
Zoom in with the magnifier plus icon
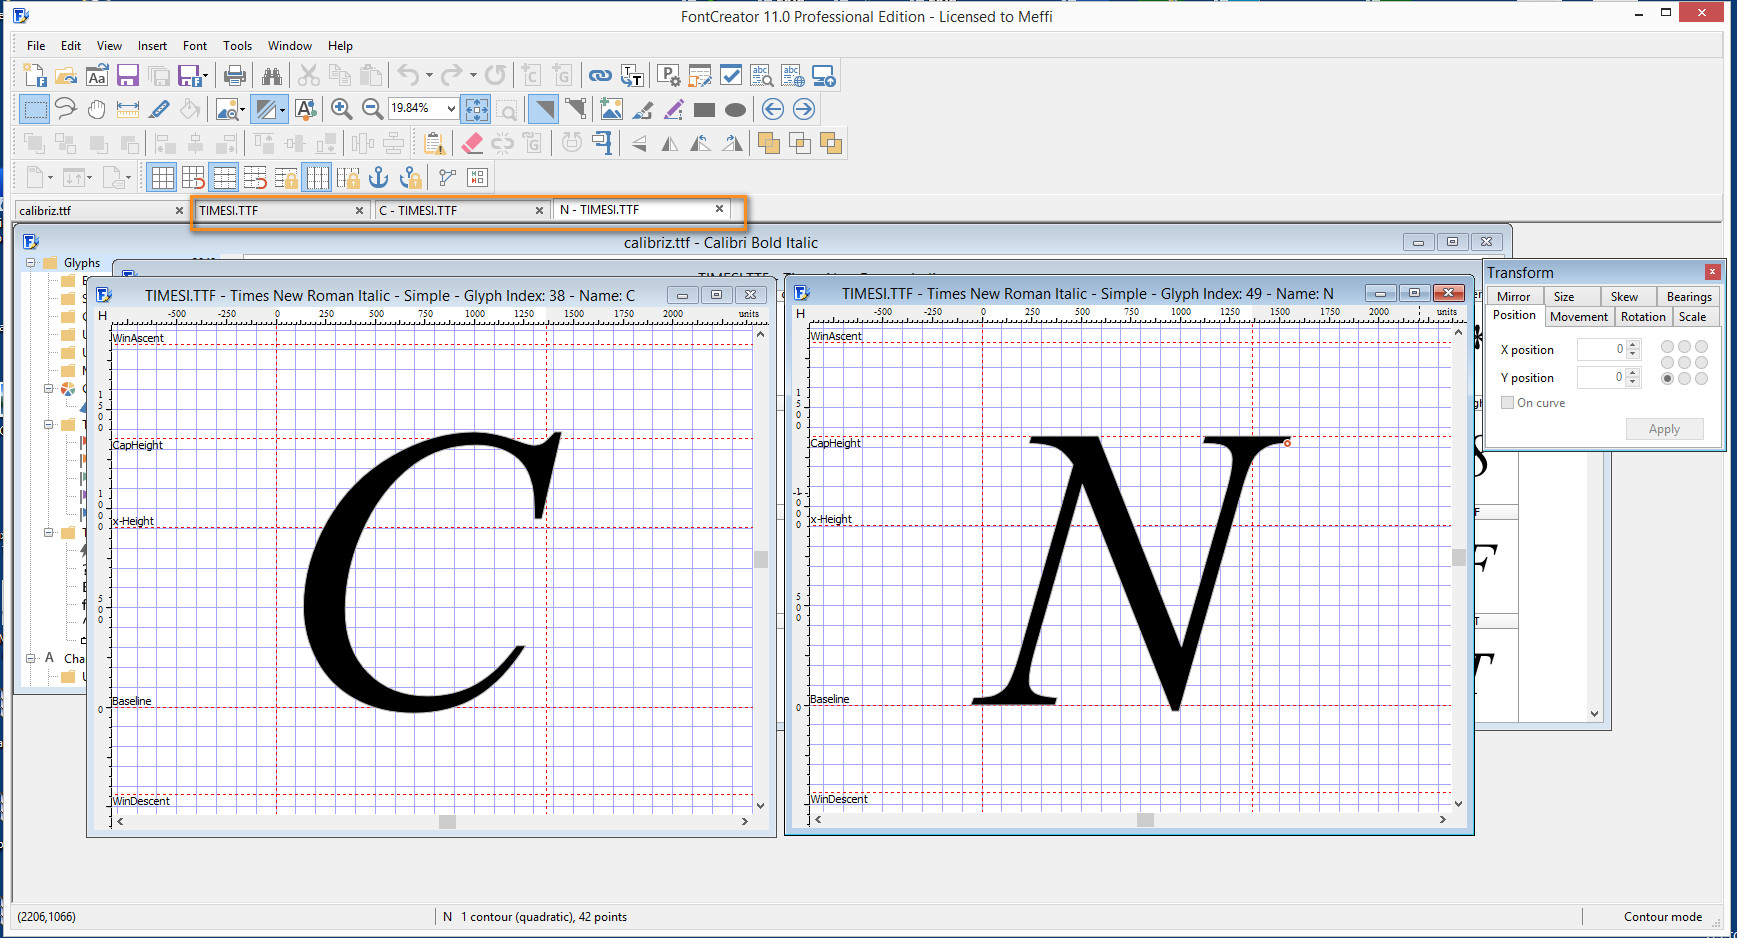(341, 109)
